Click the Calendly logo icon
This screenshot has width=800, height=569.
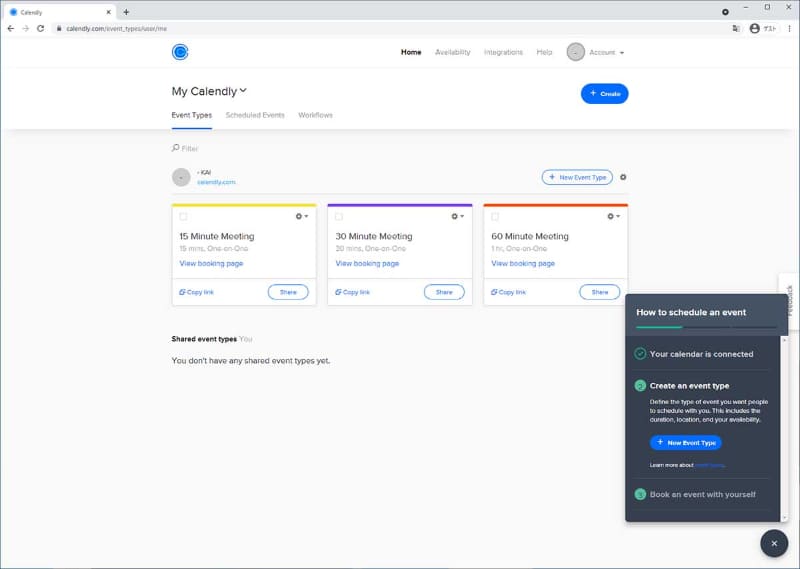click(180, 52)
